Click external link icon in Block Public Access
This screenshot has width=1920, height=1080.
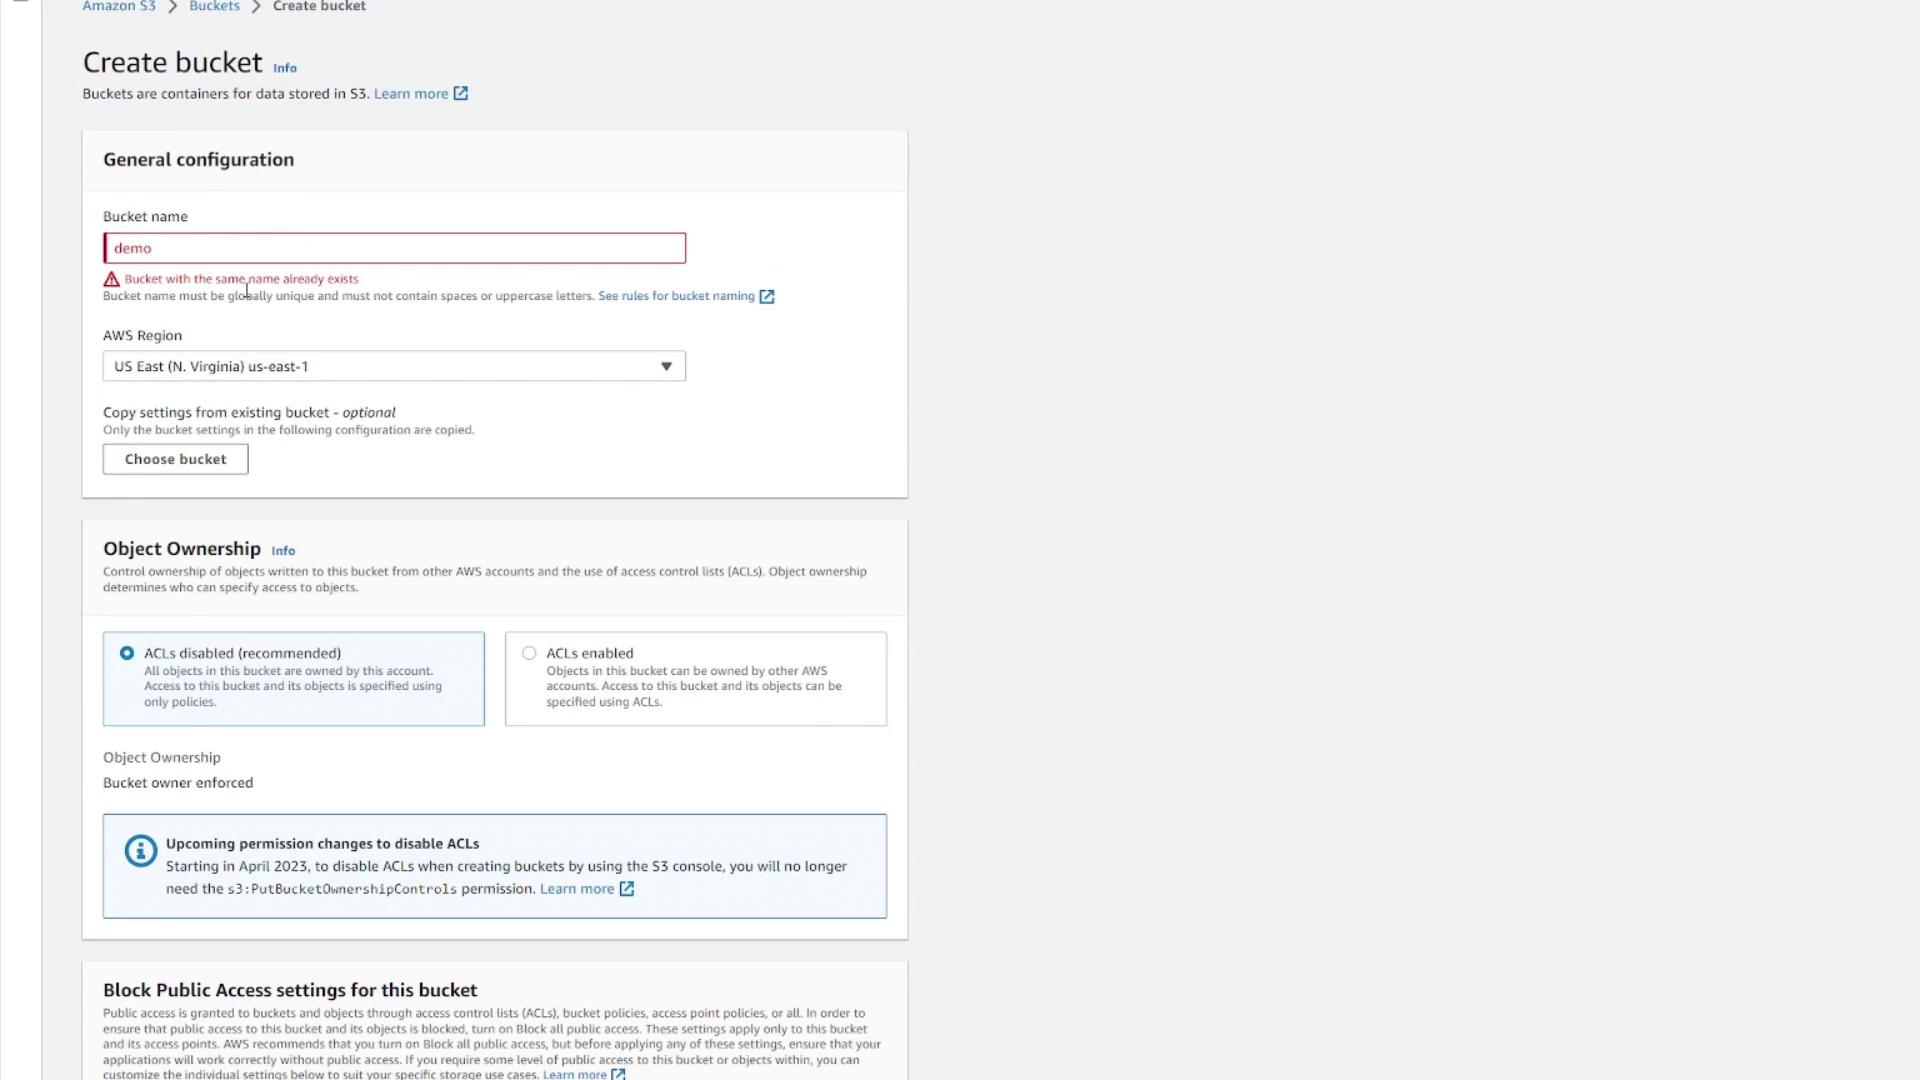[x=618, y=1074]
